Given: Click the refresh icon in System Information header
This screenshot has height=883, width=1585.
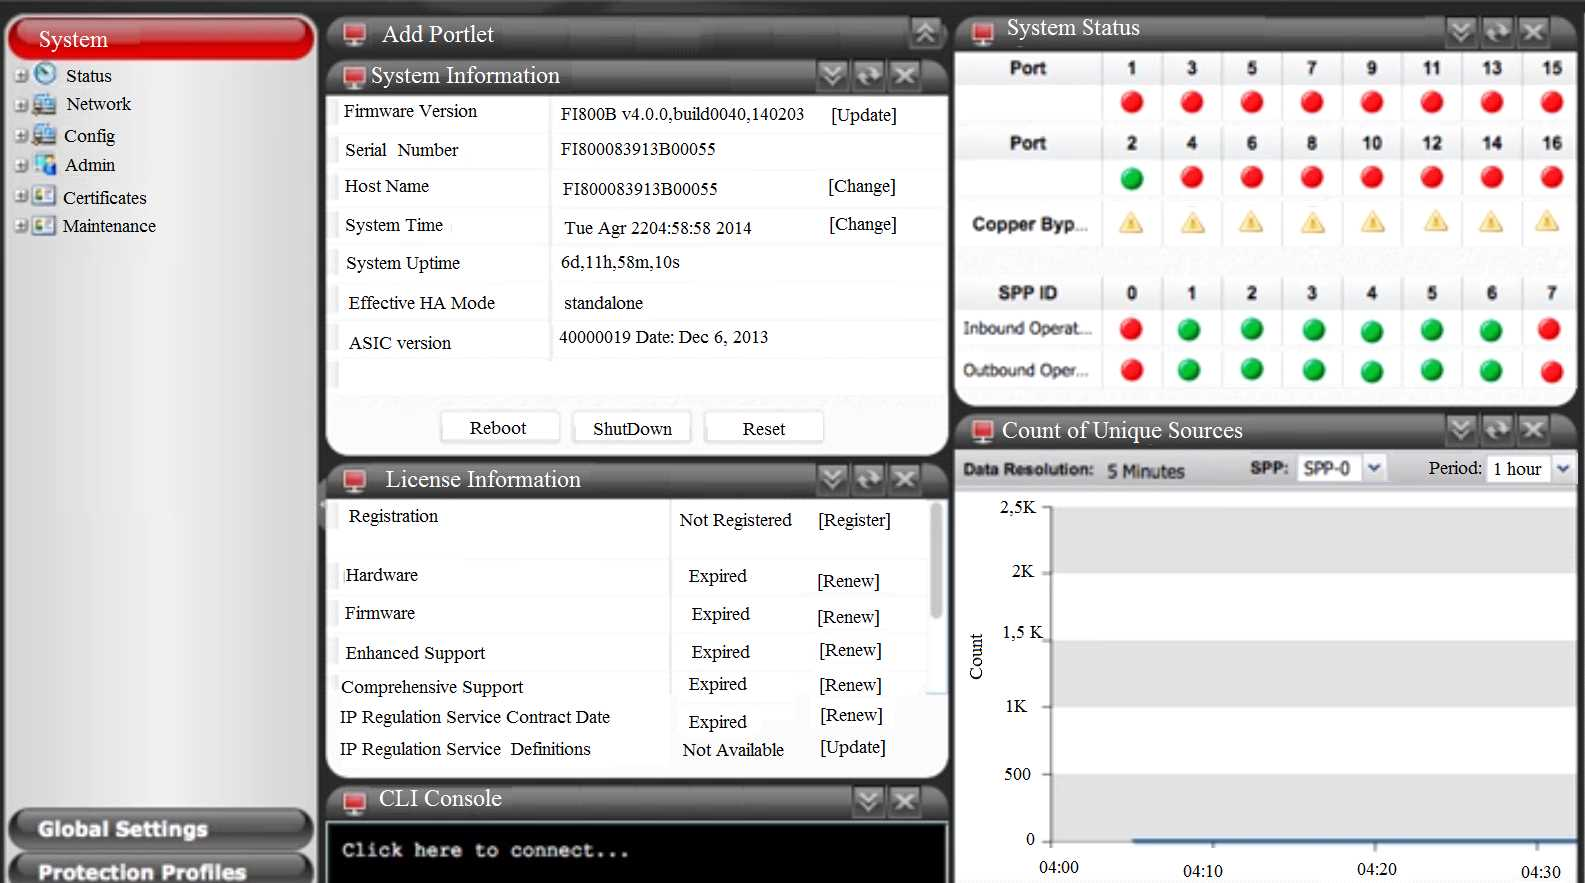Looking at the screenshot, I should (x=868, y=75).
